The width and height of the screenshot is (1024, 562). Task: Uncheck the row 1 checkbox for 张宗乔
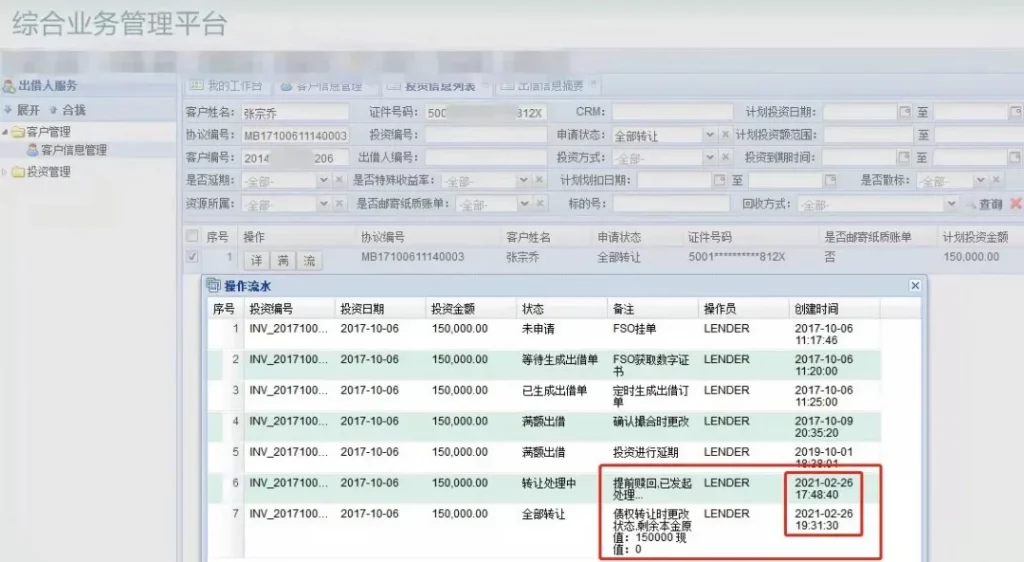click(192, 257)
